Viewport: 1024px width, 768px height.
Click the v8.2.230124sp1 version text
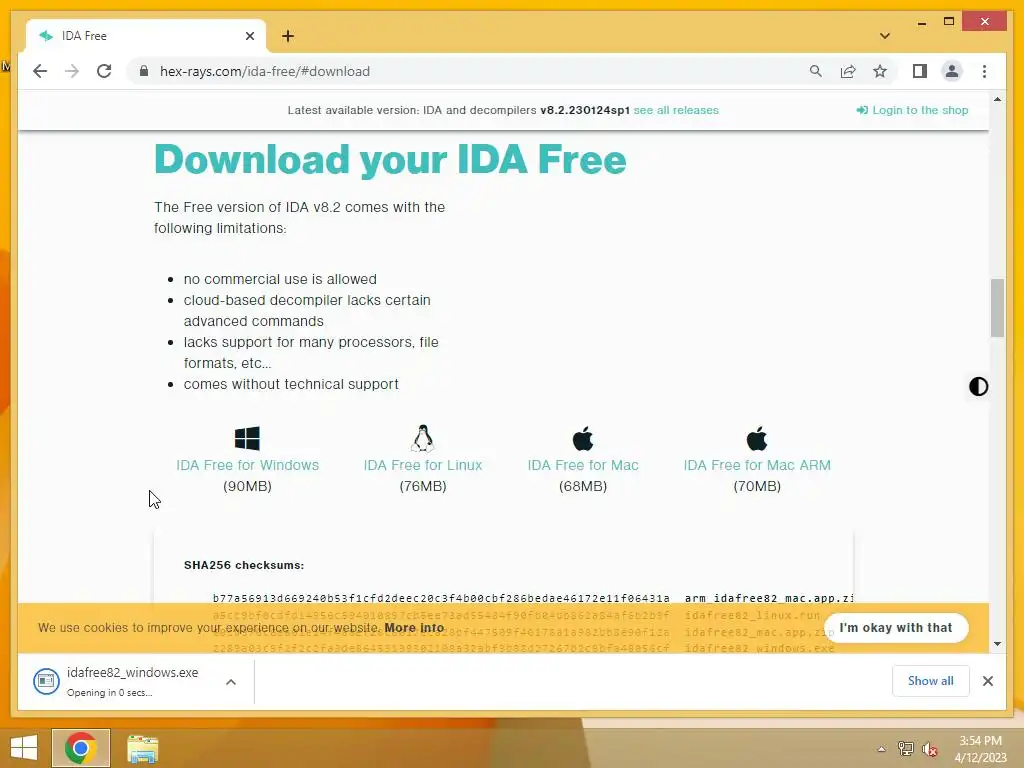[x=584, y=110]
